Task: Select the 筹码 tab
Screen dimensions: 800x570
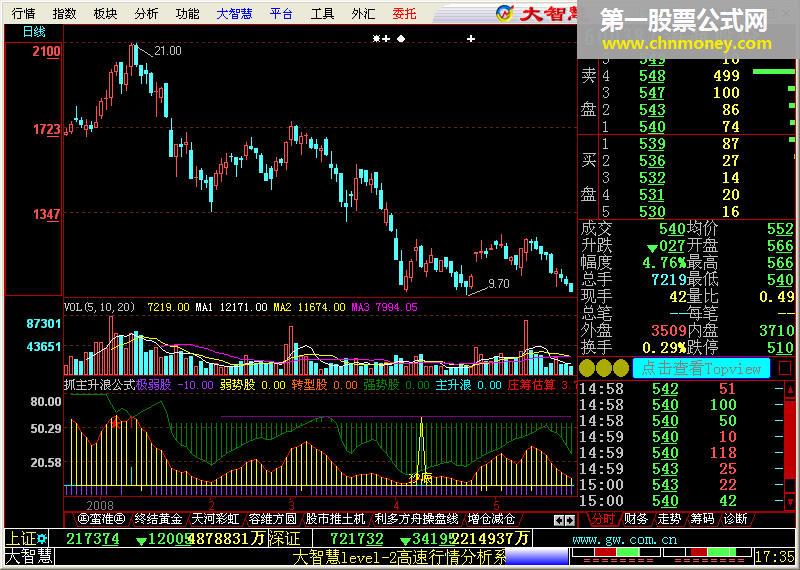Action: tap(703, 519)
